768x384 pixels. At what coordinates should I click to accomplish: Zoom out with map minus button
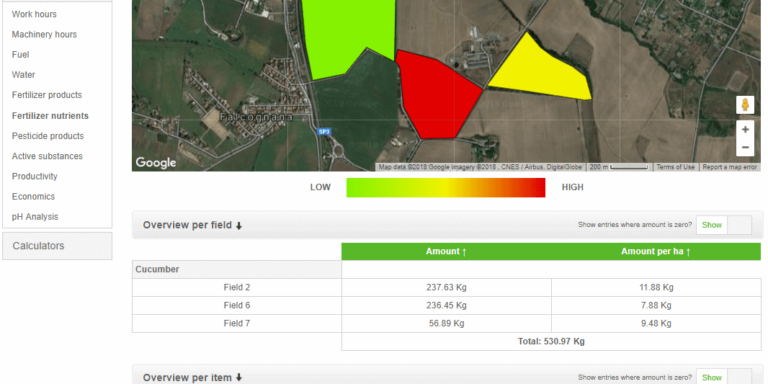point(745,147)
